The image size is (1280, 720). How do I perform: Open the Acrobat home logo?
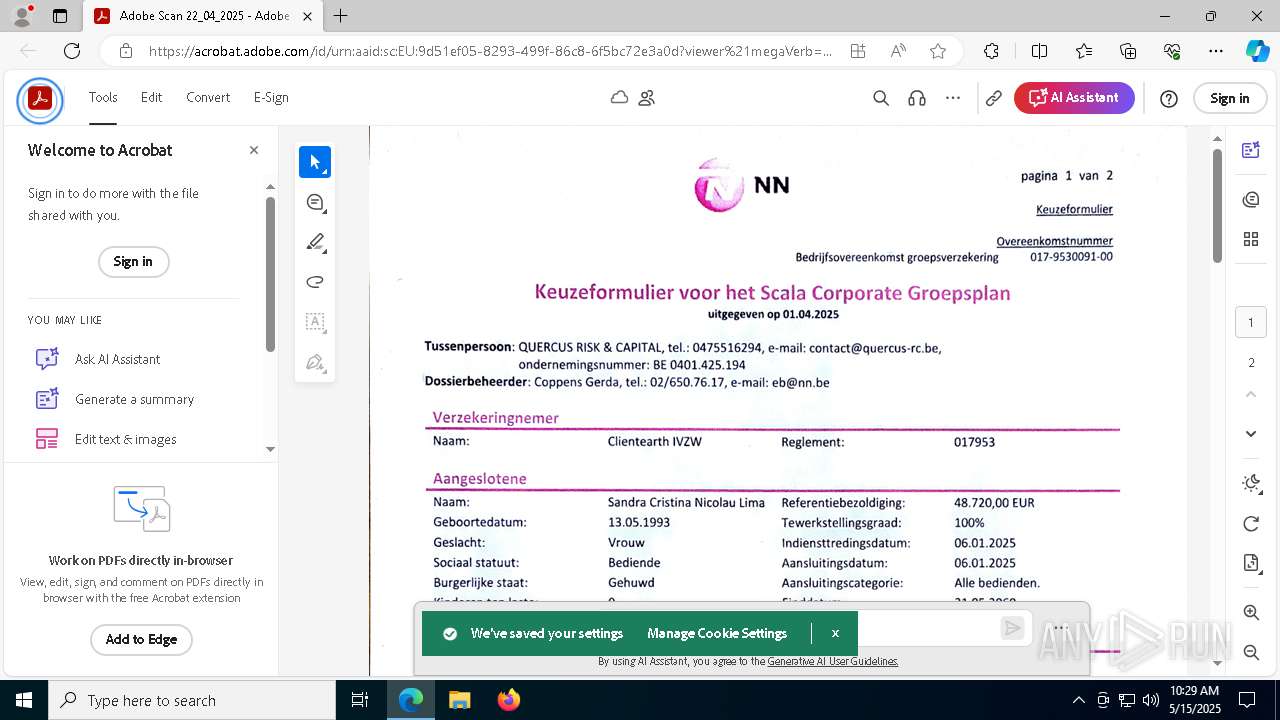pos(40,99)
